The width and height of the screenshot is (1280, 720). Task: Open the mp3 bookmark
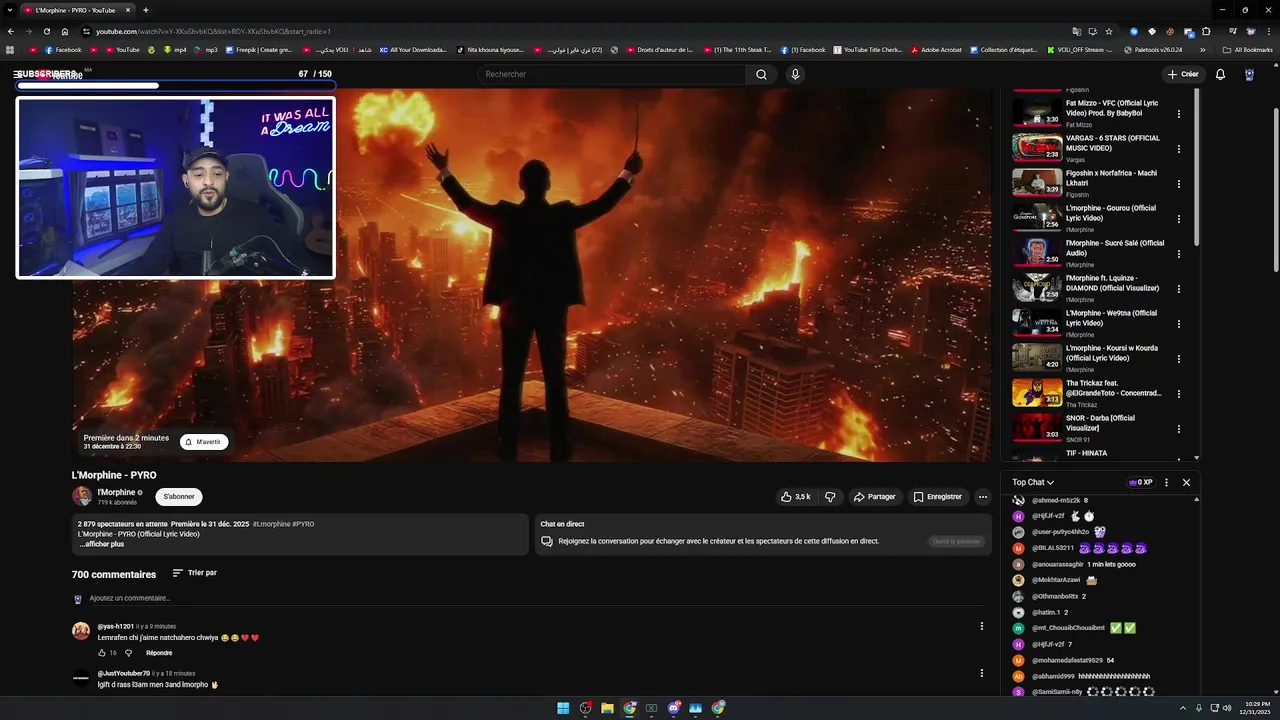206,49
